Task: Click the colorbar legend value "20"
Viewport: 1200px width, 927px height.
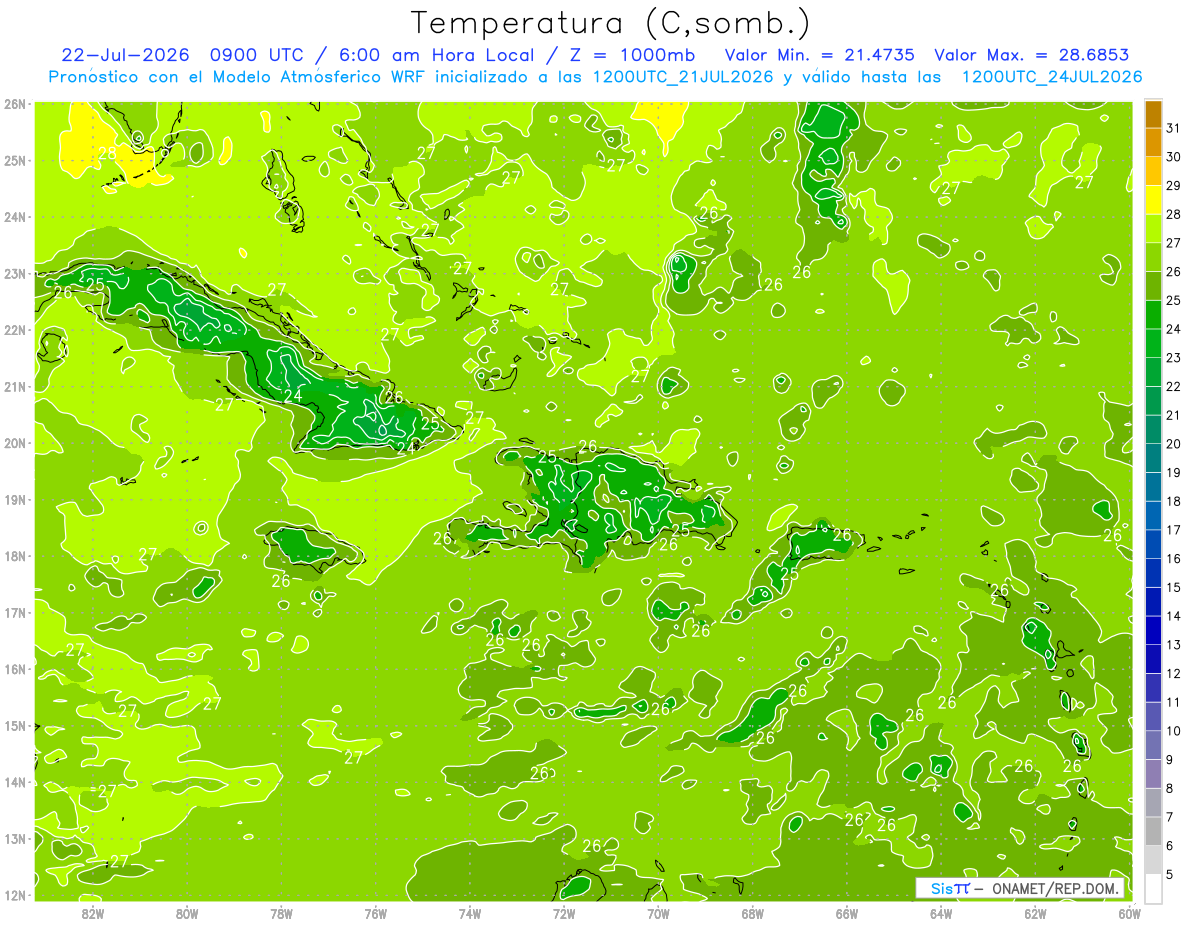Action: click(x=1174, y=443)
